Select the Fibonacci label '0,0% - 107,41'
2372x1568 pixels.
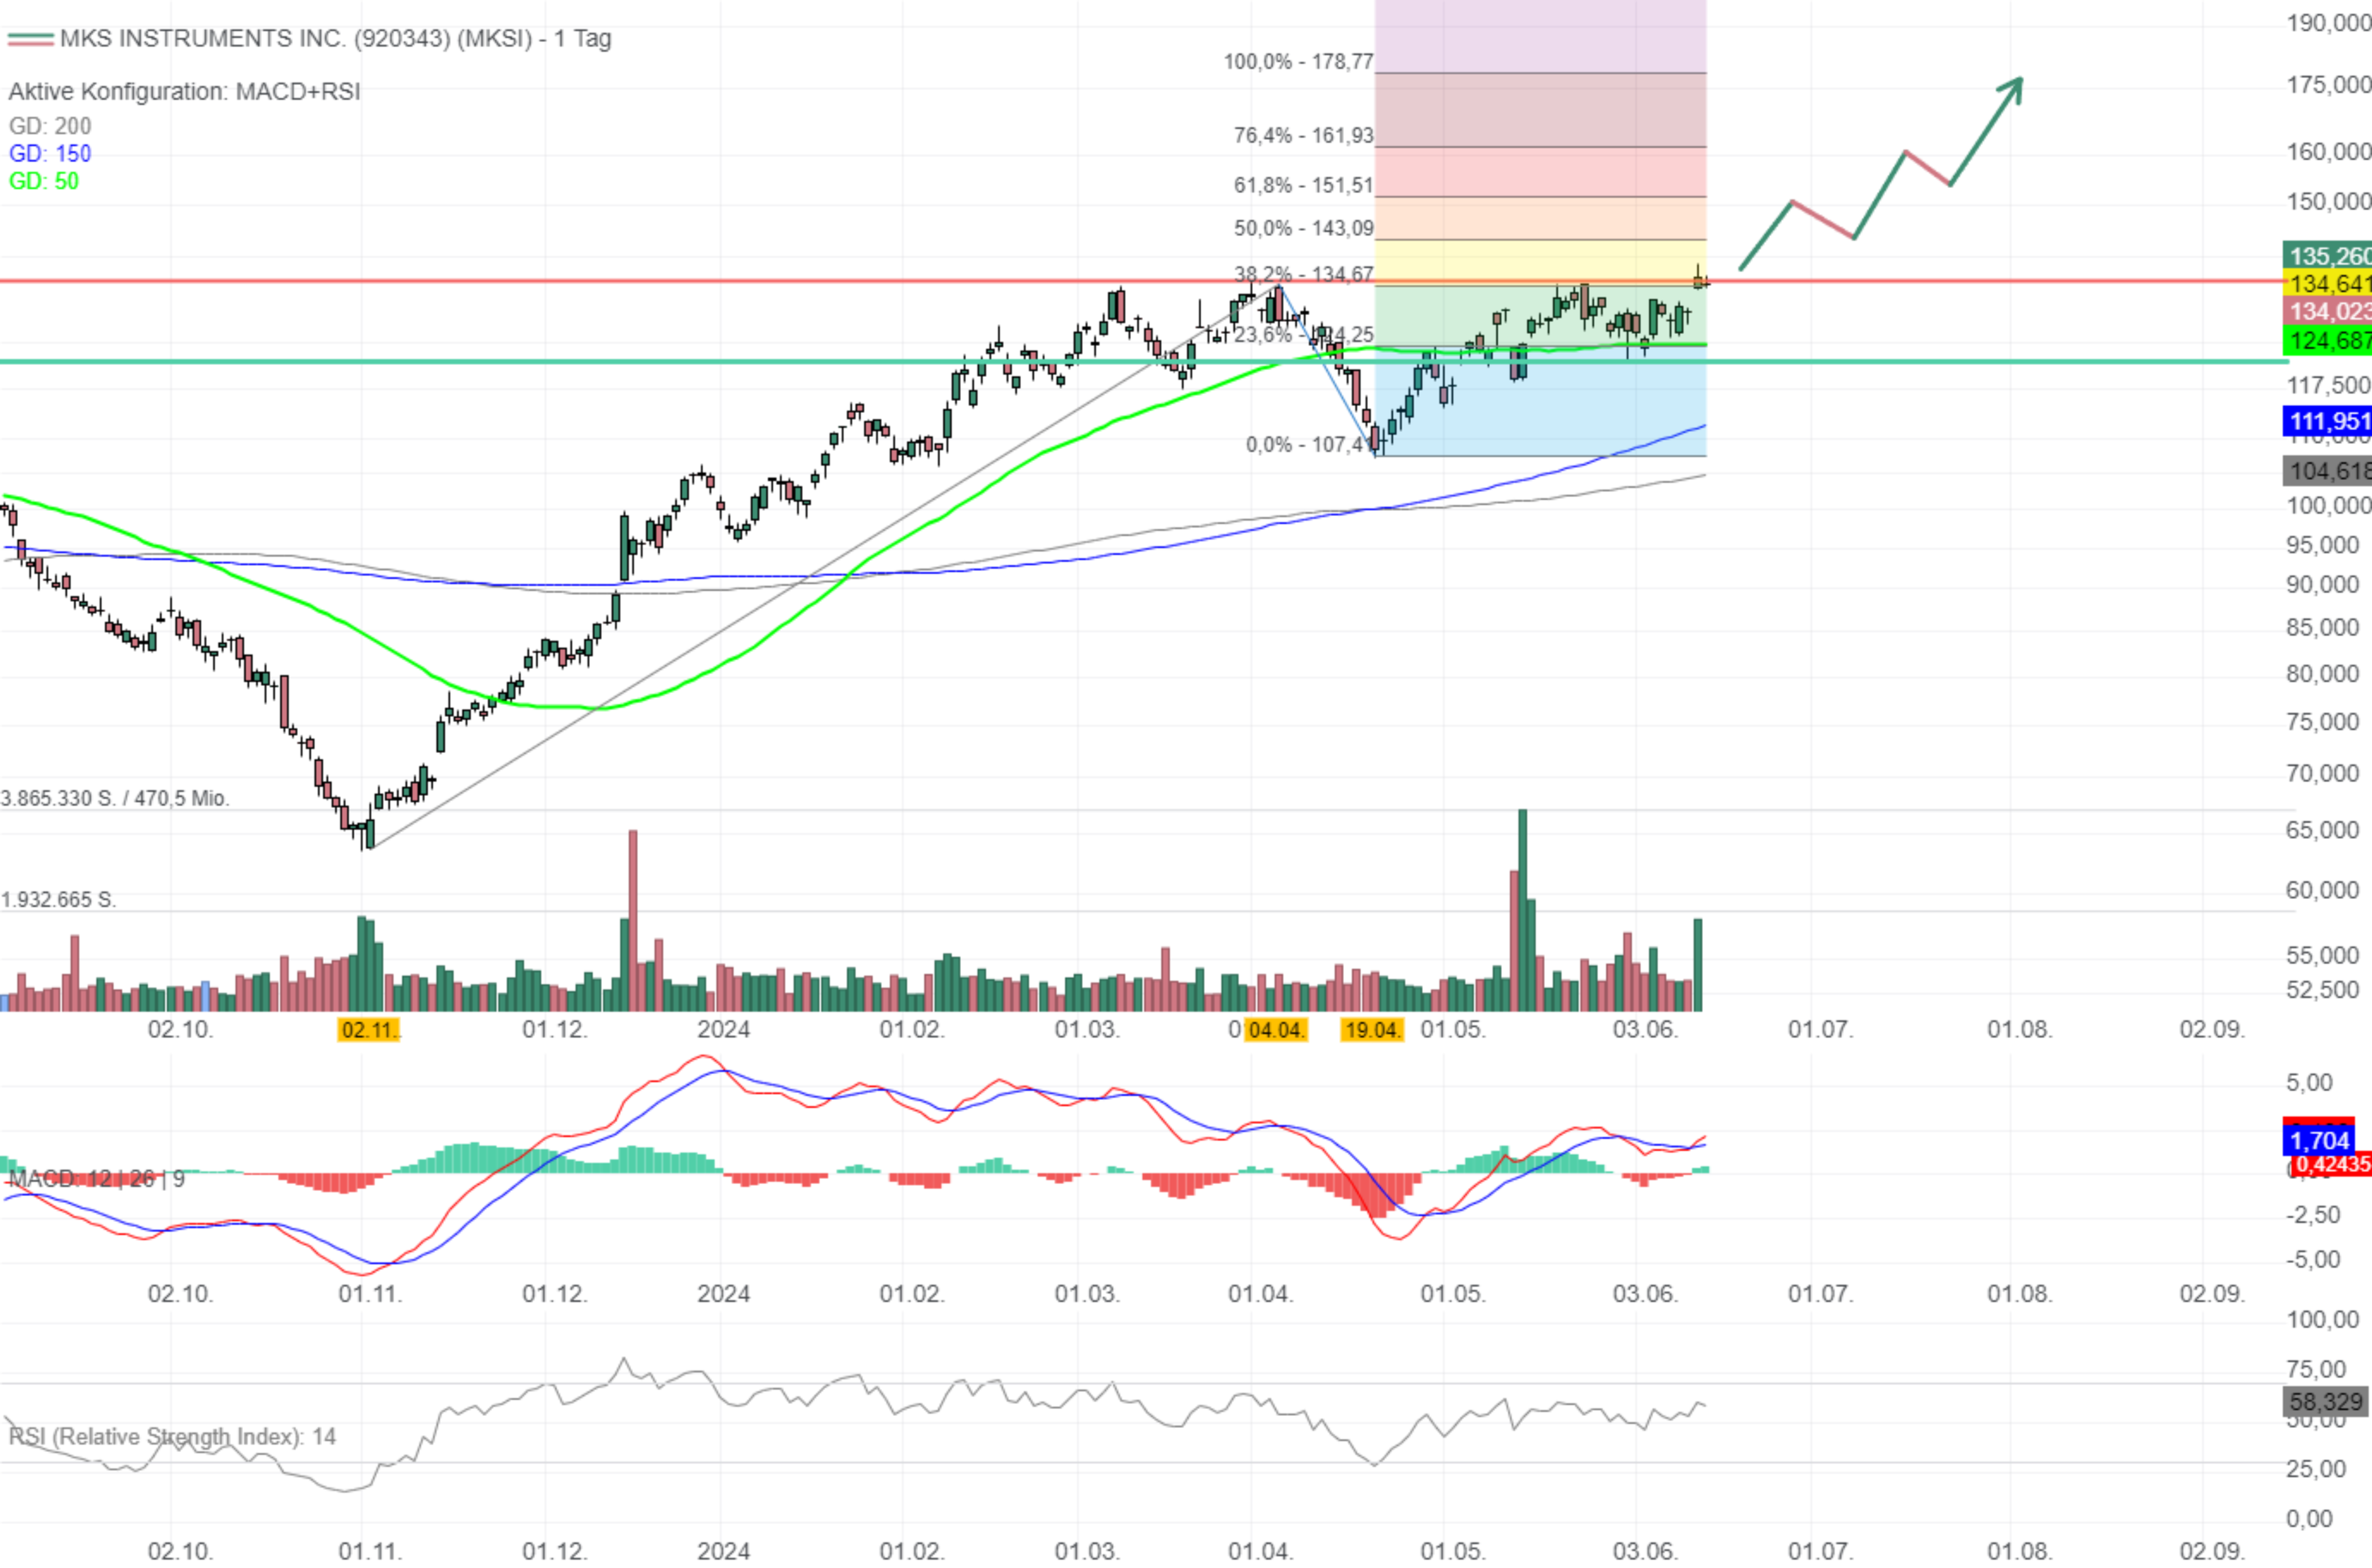click(1310, 444)
